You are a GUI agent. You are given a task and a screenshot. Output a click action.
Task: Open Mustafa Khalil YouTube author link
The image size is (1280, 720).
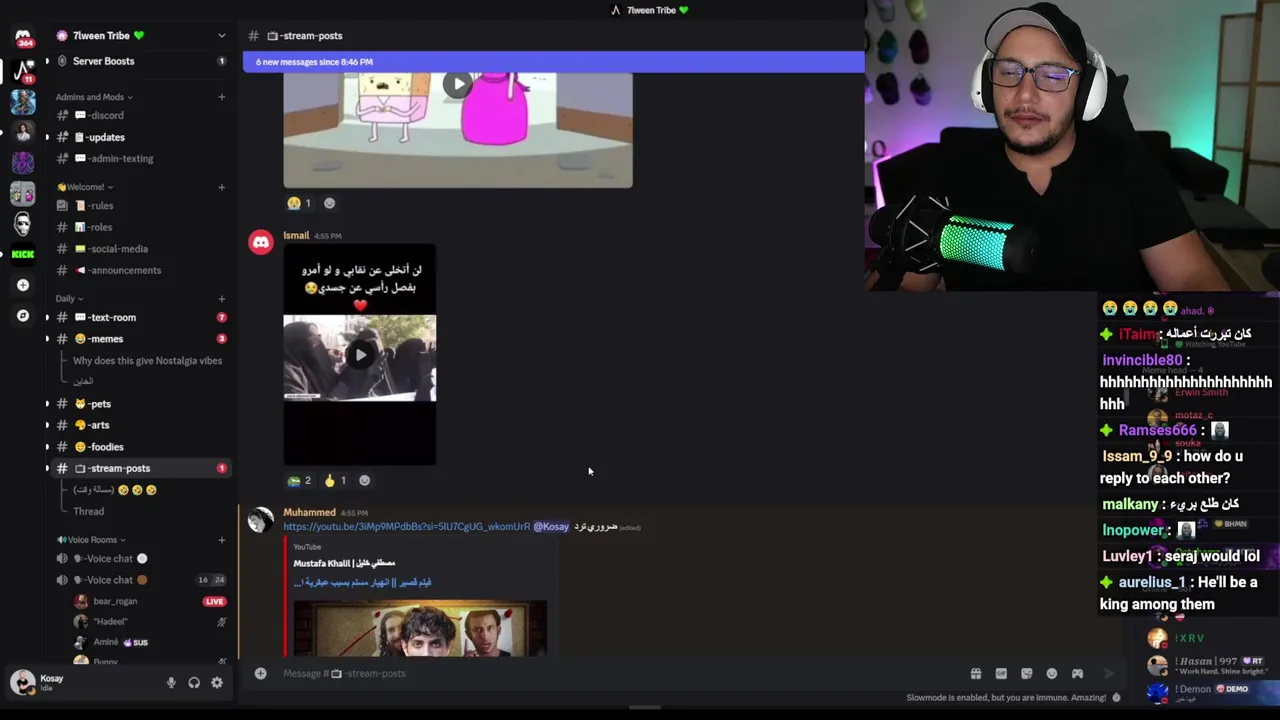344,564
